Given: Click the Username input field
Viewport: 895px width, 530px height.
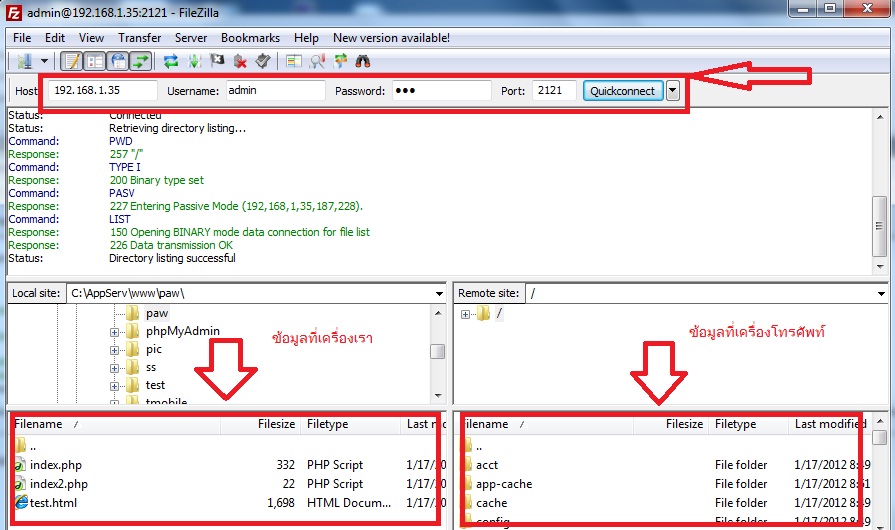Looking at the screenshot, I should tap(276, 90).
